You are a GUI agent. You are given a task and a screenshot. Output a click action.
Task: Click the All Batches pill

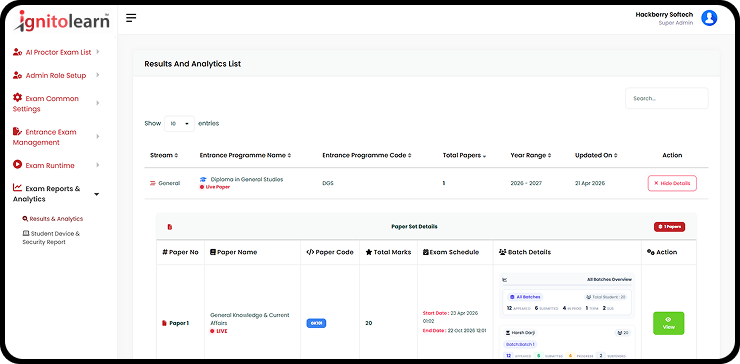pos(525,297)
